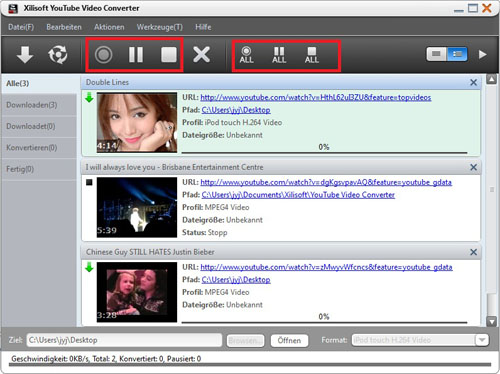Open Double Lines YouTube URL link
This screenshot has height=374, width=500.
[x=316, y=97]
